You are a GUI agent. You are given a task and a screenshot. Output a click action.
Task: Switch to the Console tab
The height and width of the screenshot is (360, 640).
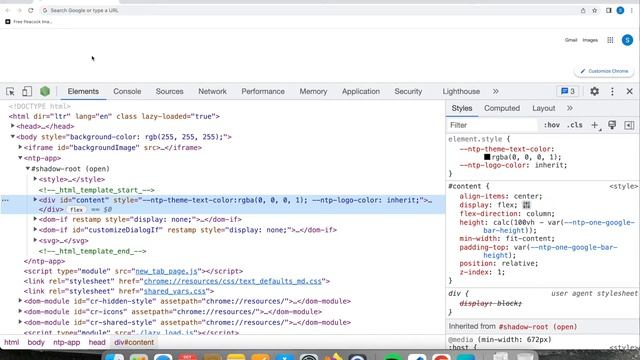coord(127,91)
